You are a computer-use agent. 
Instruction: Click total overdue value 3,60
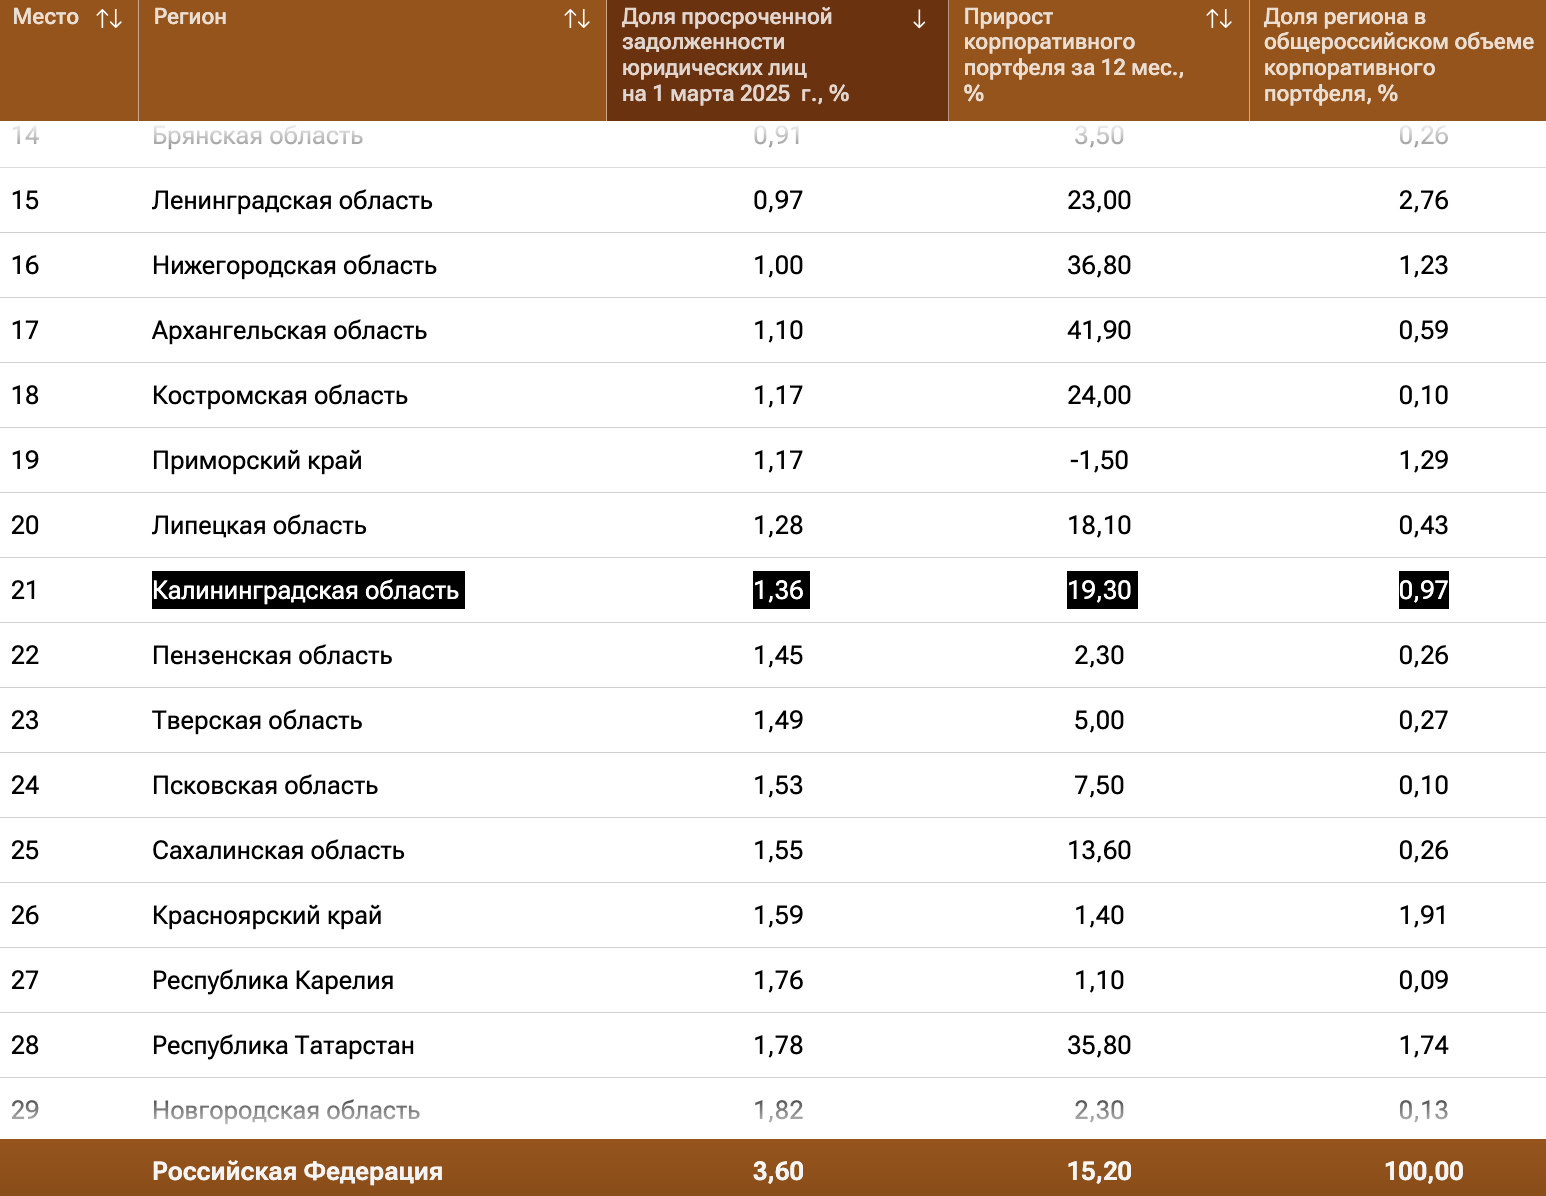pos(778,1171)
